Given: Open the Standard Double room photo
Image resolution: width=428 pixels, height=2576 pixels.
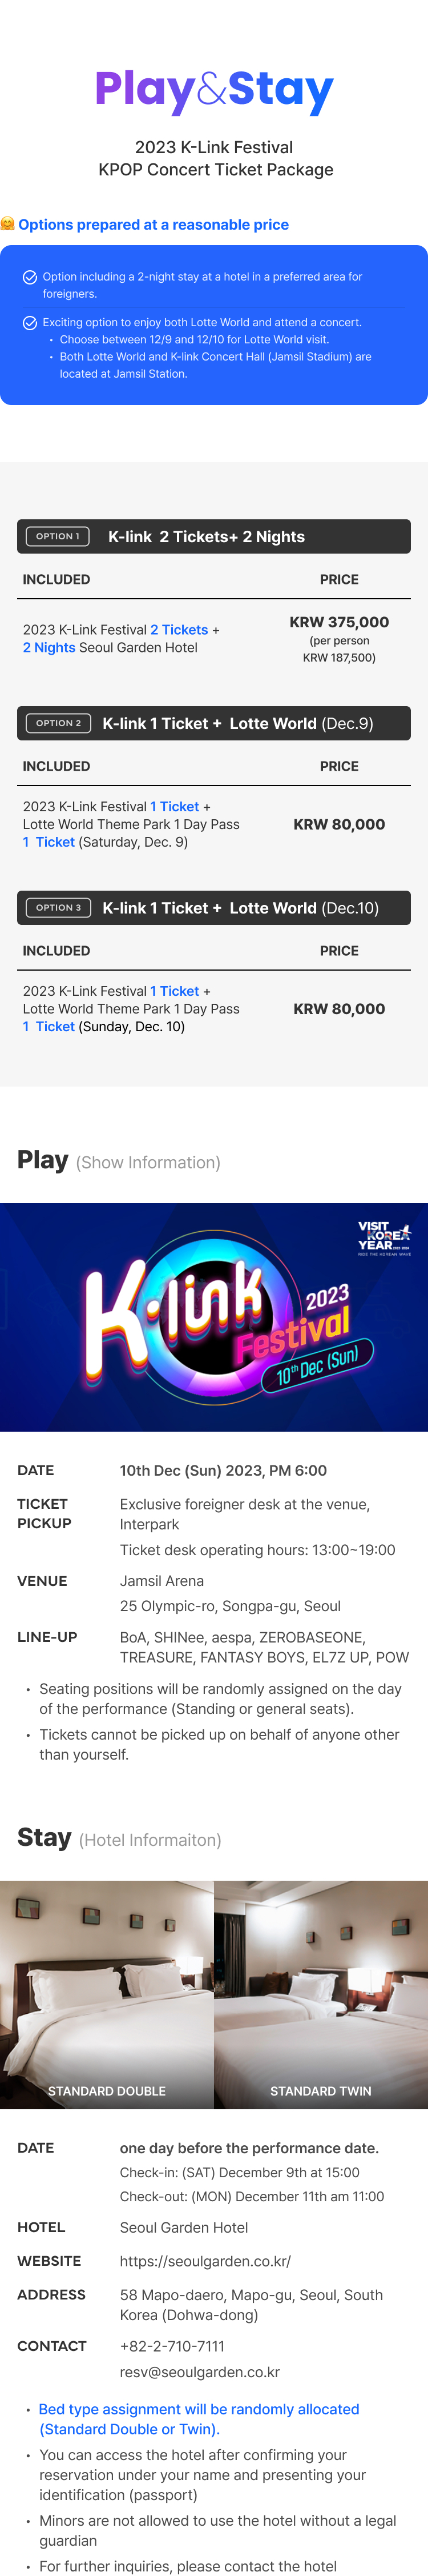Looking at the screenshot, I should point(107,1995).
